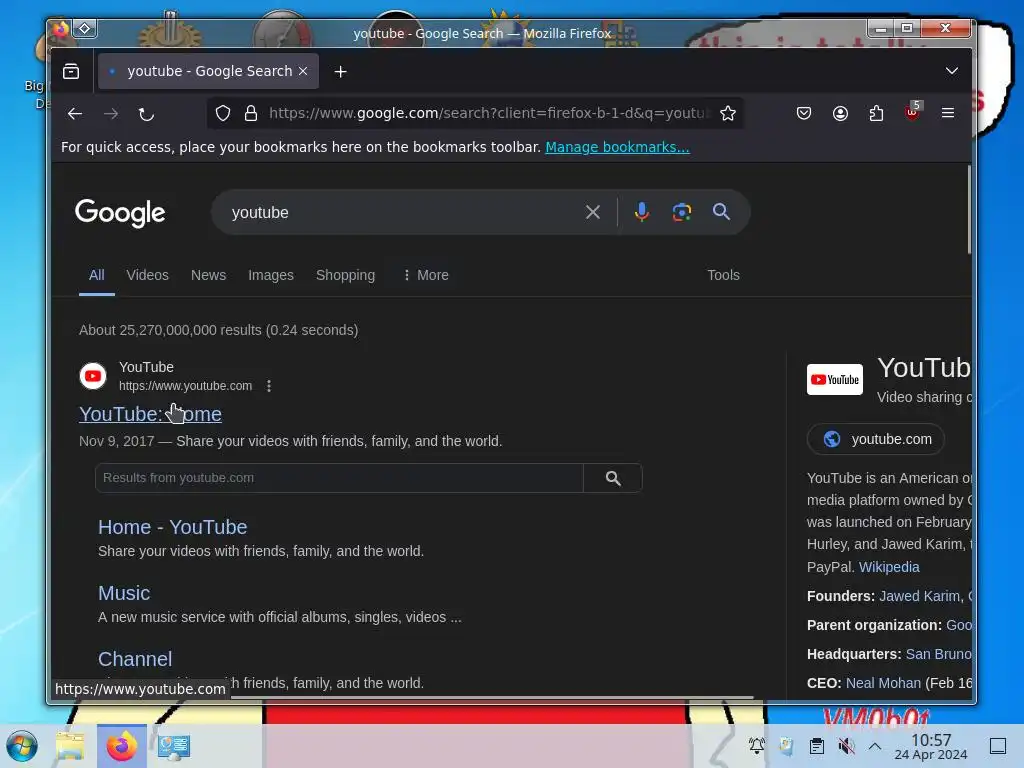Select the All results tab

[x=97, y=275]
